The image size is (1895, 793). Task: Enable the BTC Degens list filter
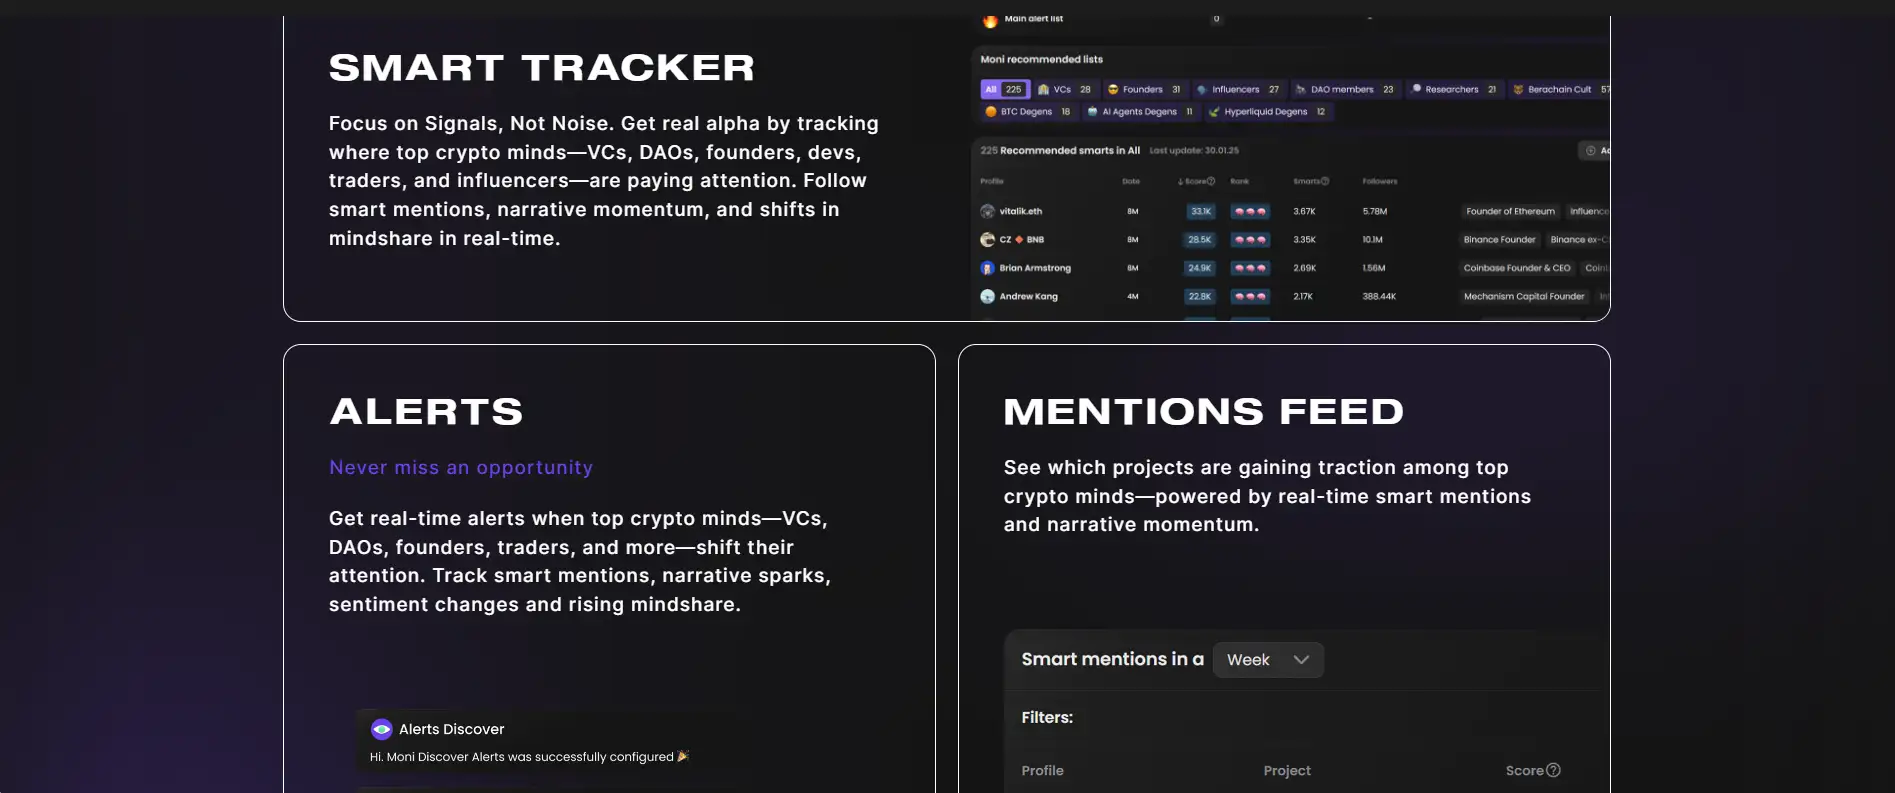point(1027,112)
